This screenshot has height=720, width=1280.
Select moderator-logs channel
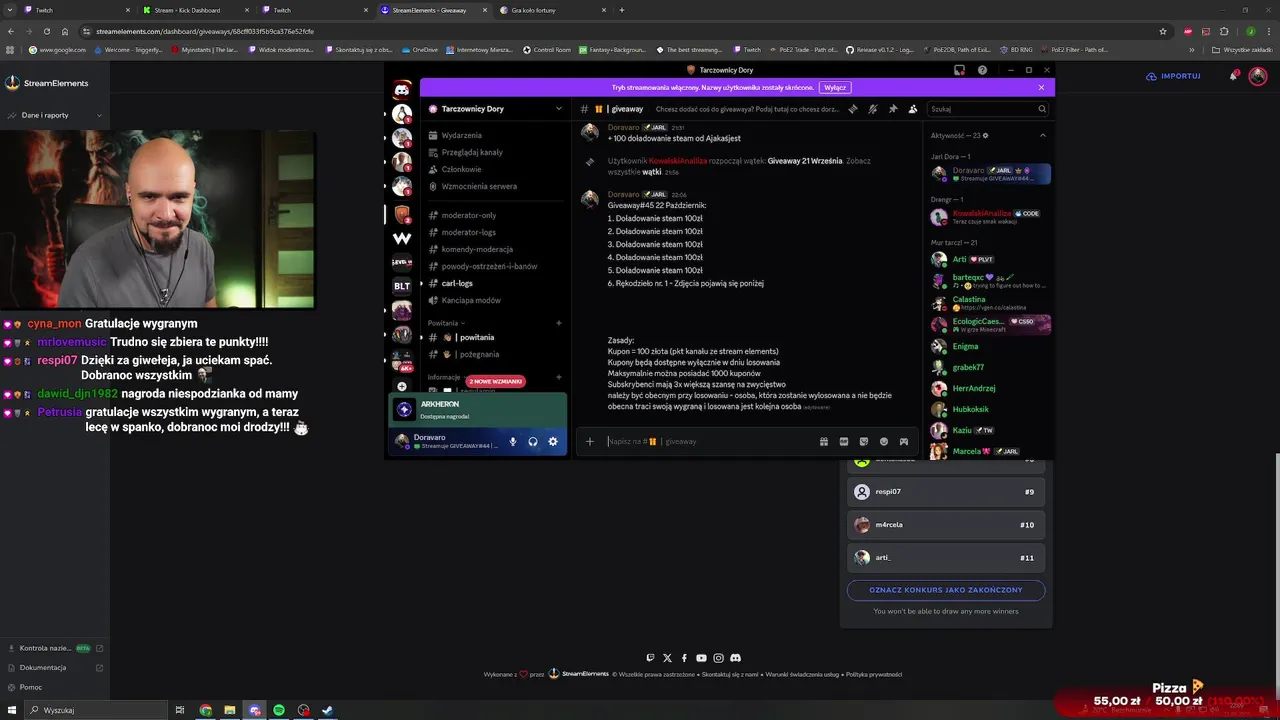(494, 232)
